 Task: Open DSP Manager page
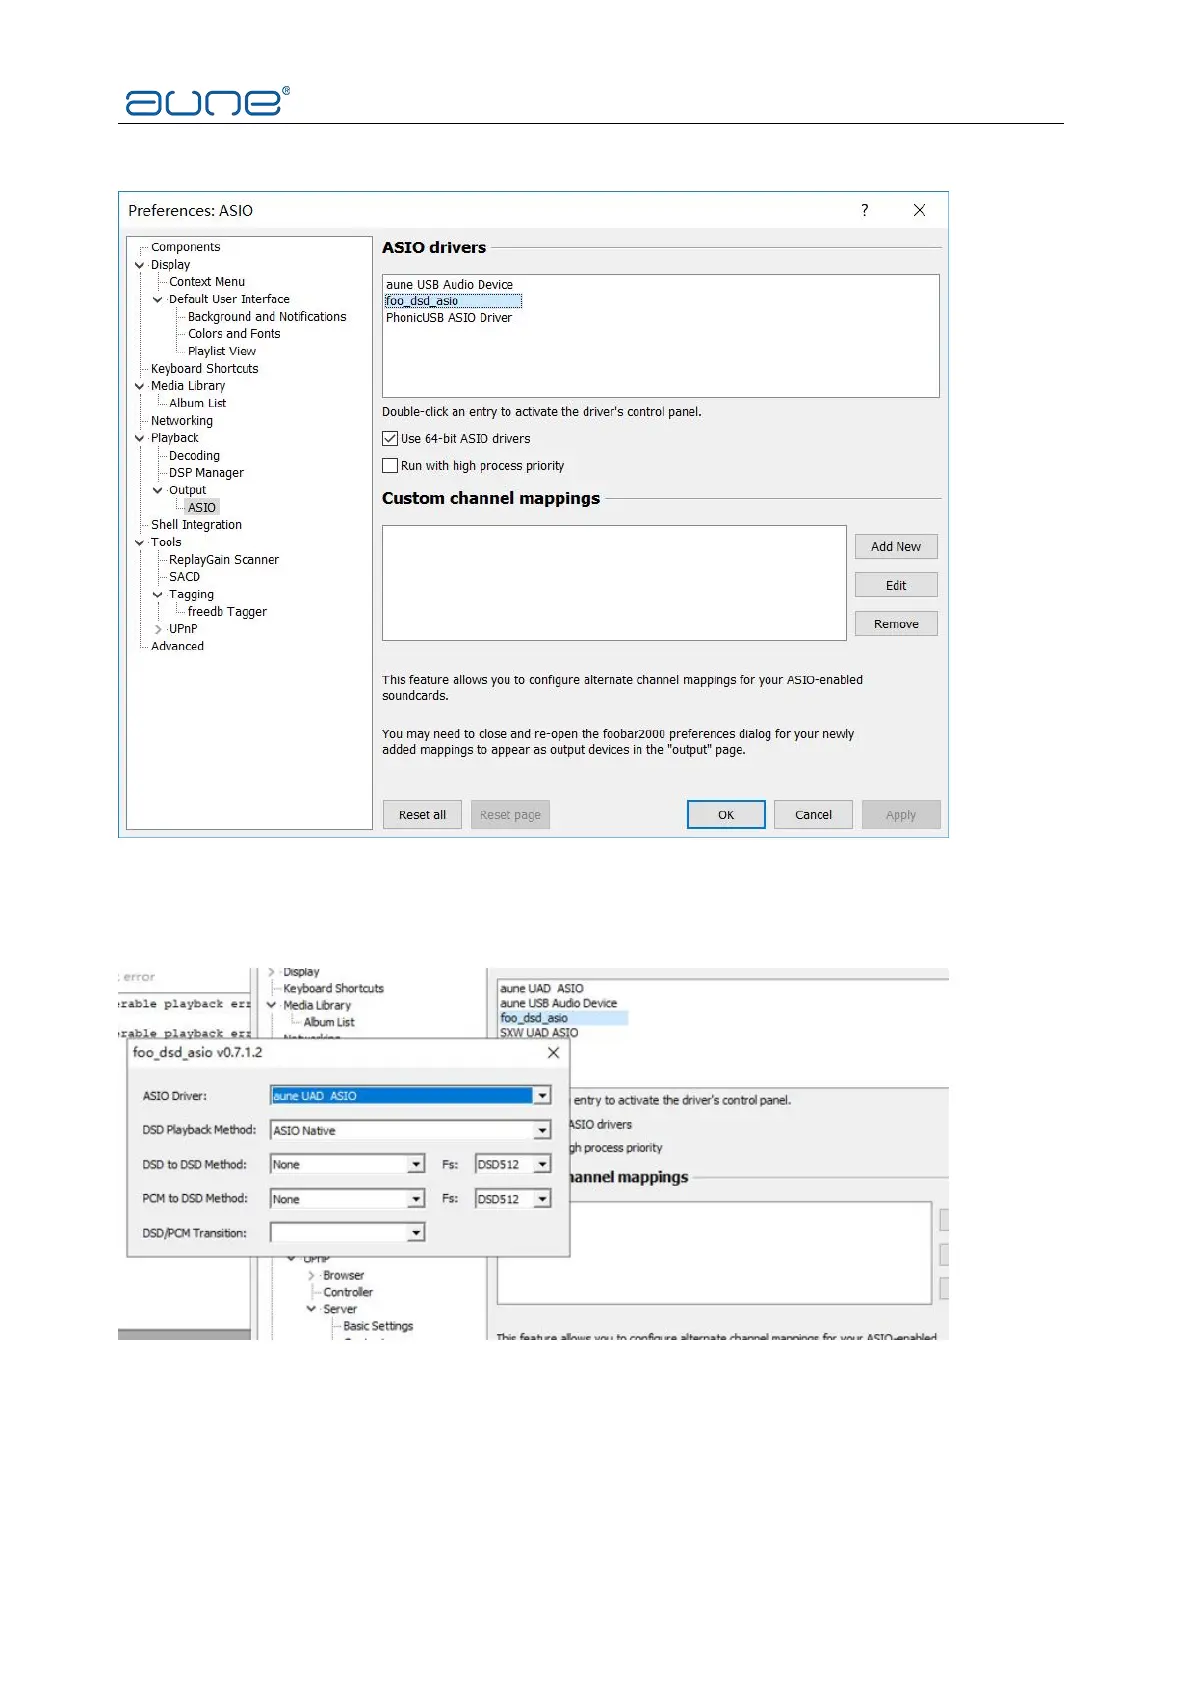click(206, 473)
